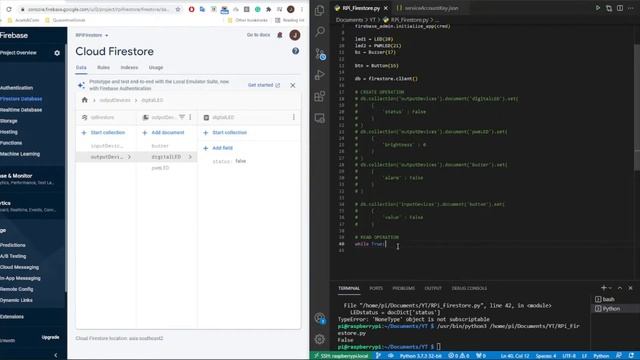Split the VS Code editor right
This screenshot has height=360, width=640.
coord(620,8)
